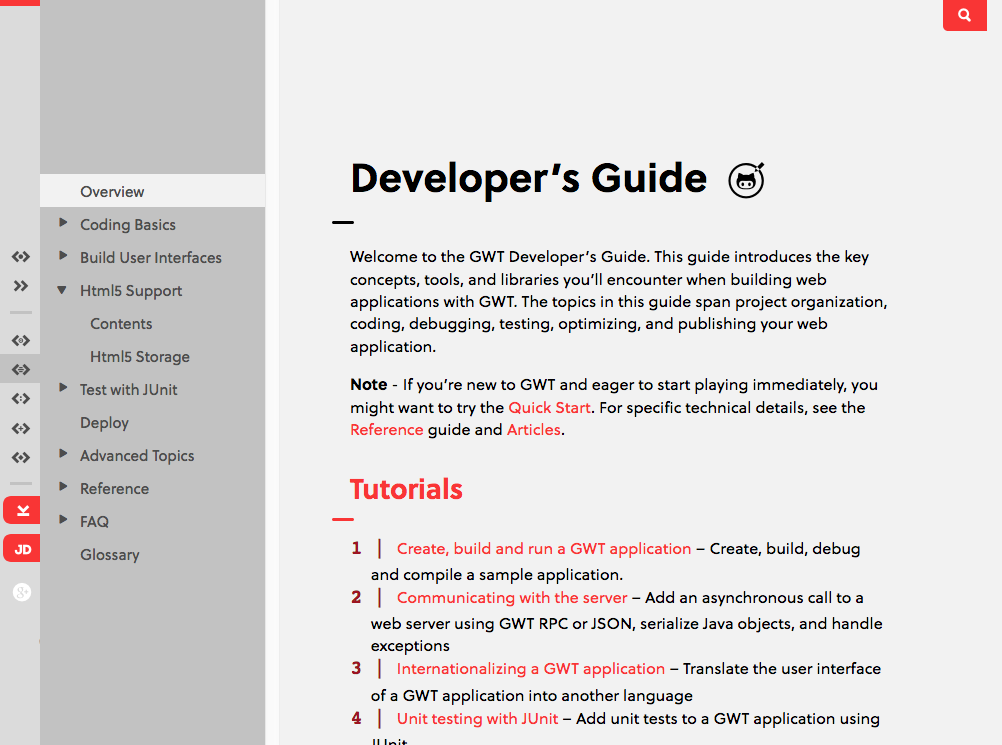
Task: Expand Build User Interfaces arrow
Action: click(x=63, y=257)
